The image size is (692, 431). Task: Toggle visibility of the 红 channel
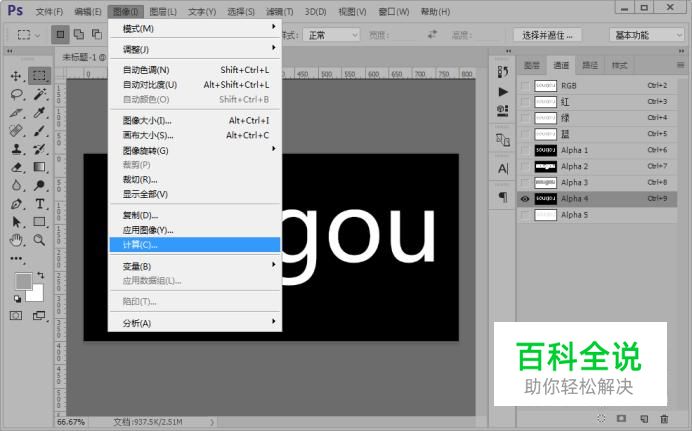(525, 102)
